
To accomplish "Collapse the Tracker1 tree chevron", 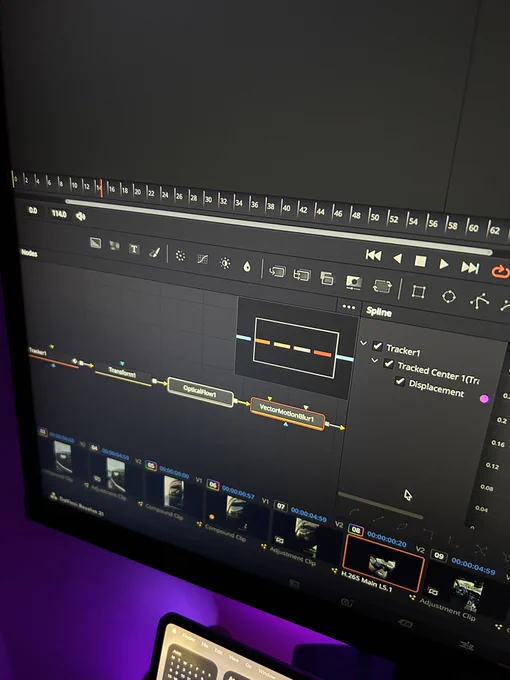I will 363,343.
